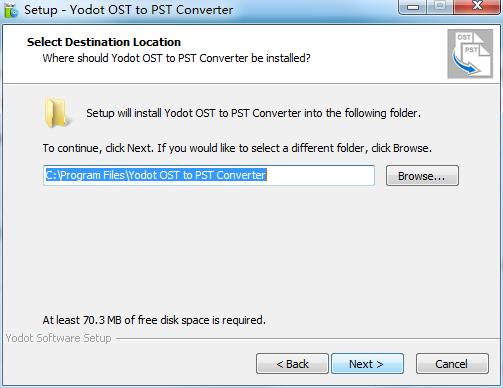Minimize the setup window
This screenshot has height=388, width=503.
(413, 7)
